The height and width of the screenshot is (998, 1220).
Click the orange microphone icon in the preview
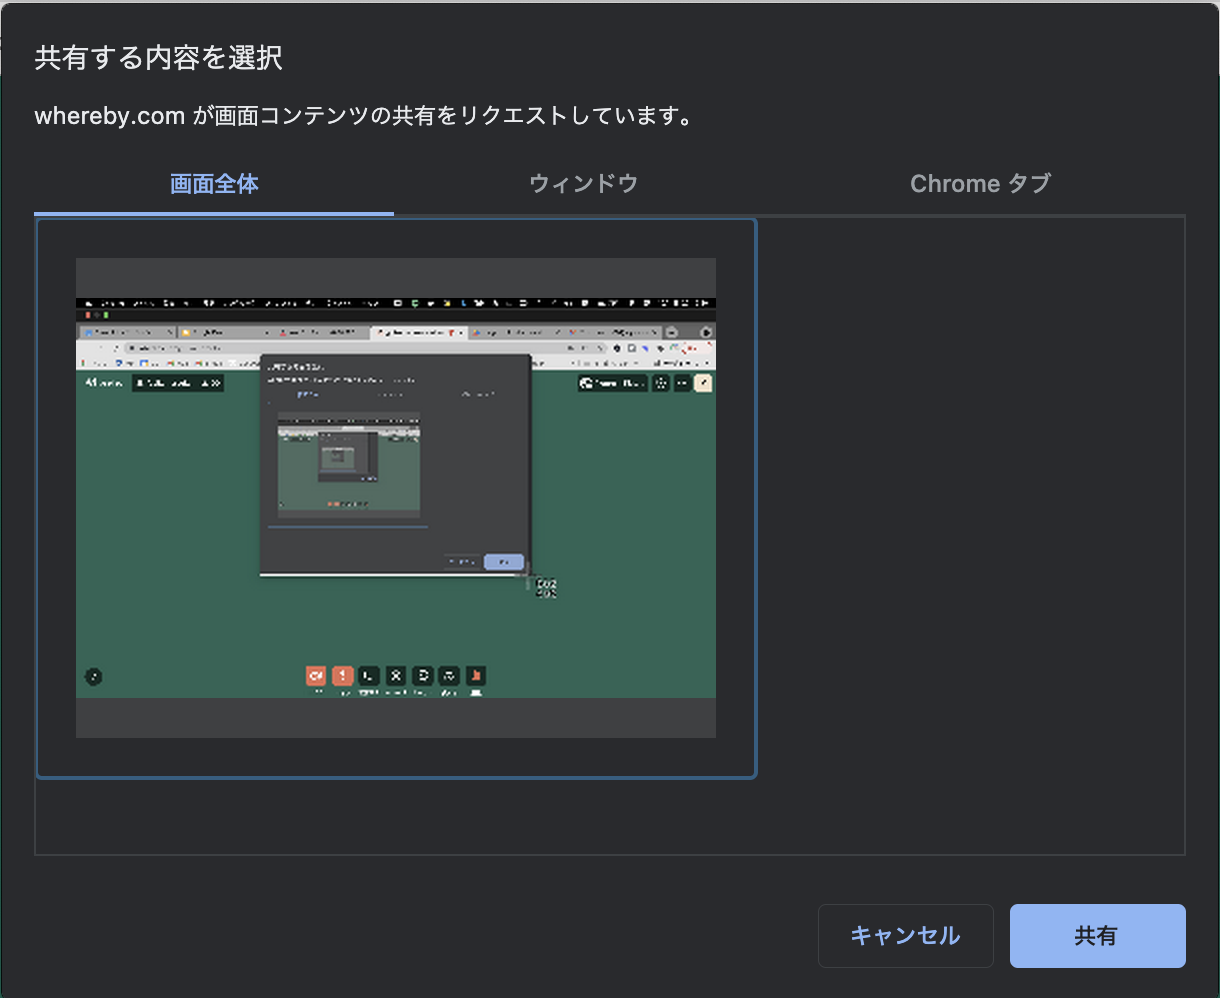pos(343,676)
